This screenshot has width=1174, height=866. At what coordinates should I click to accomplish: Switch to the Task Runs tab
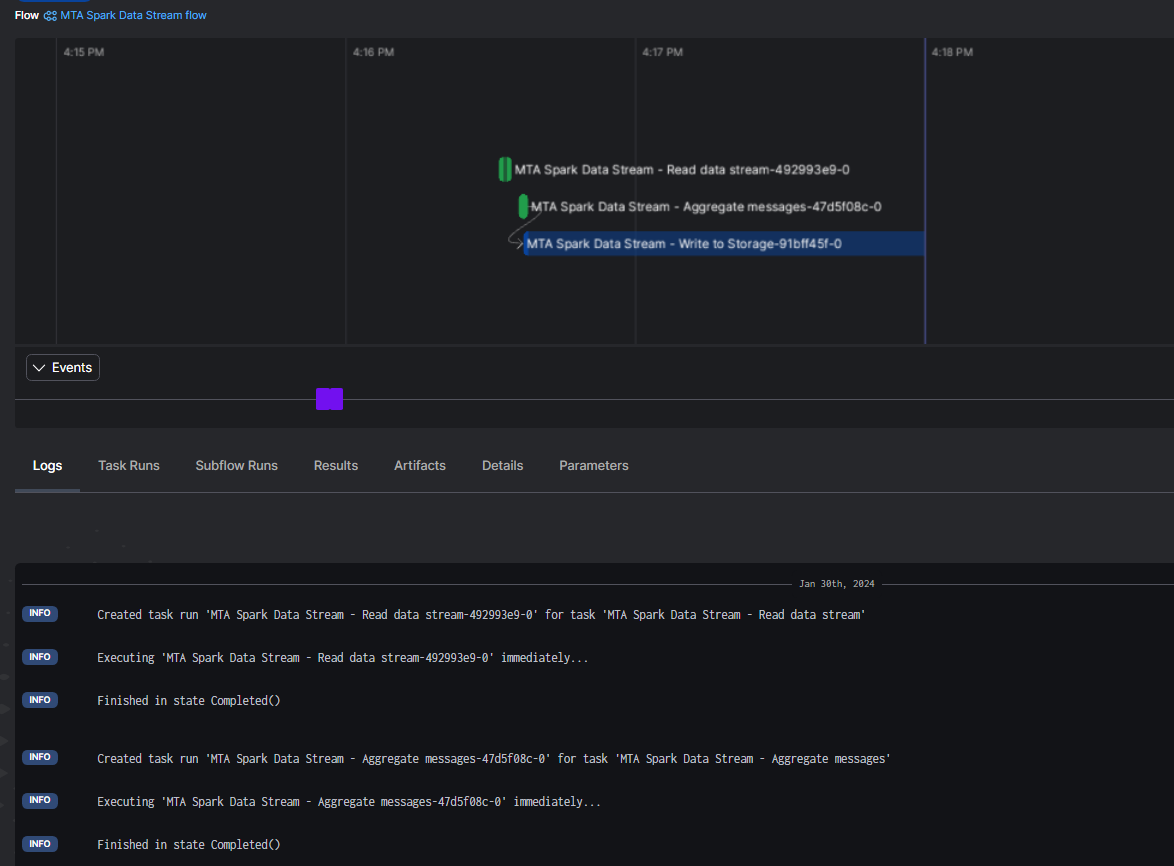click(129, 466)
